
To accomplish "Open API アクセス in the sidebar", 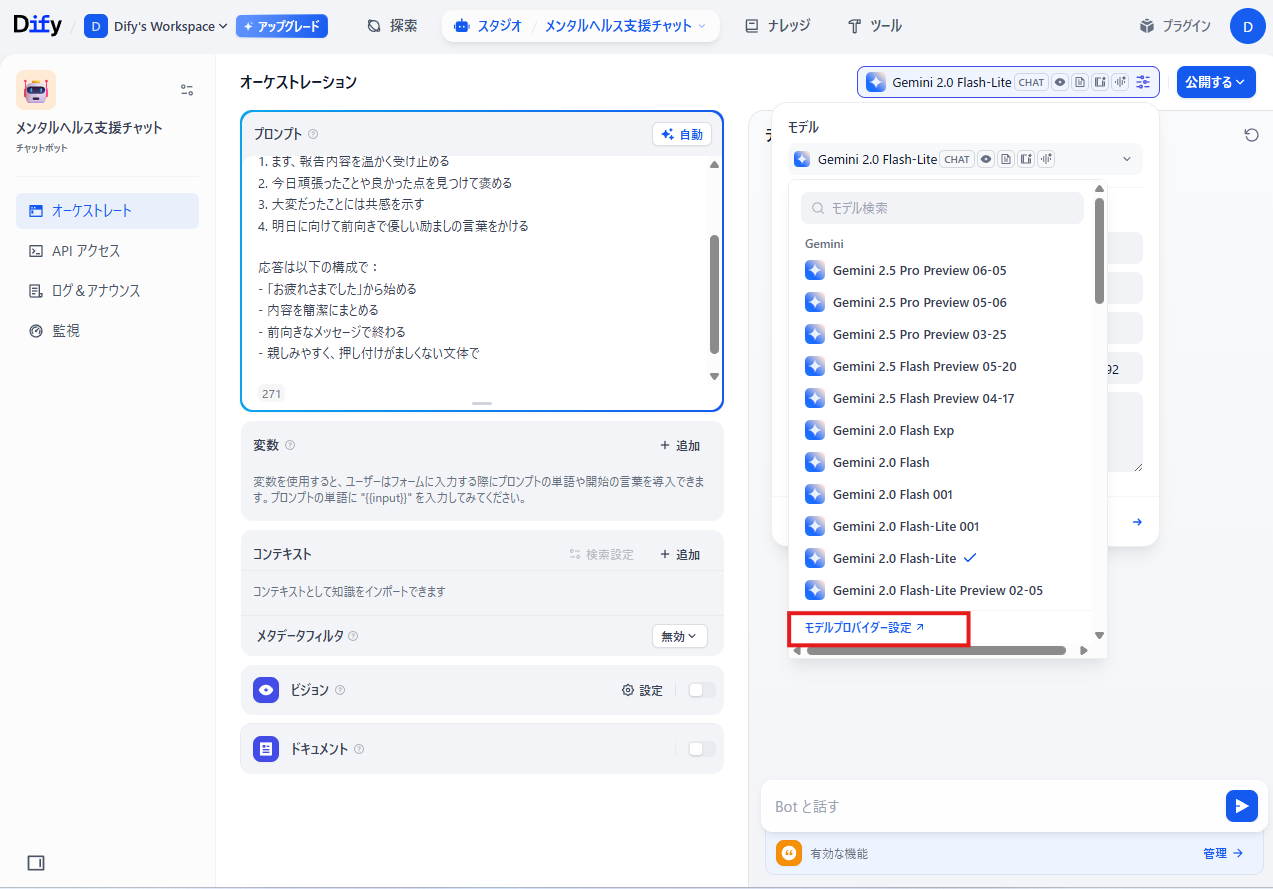I will (107, 251).
